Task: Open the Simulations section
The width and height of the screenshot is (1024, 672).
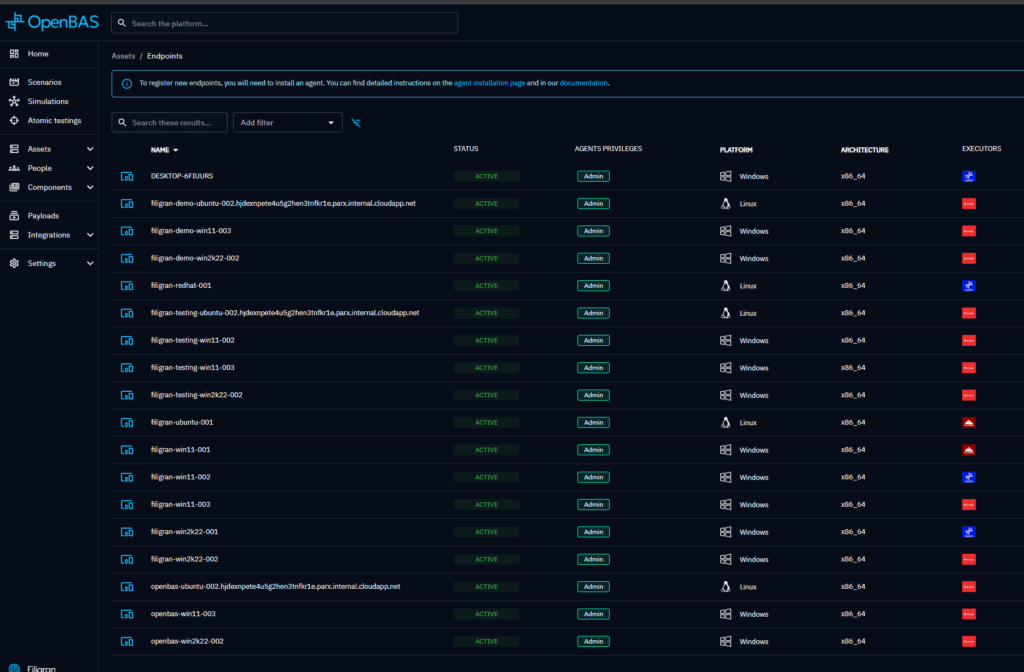Action: point(48,101)
